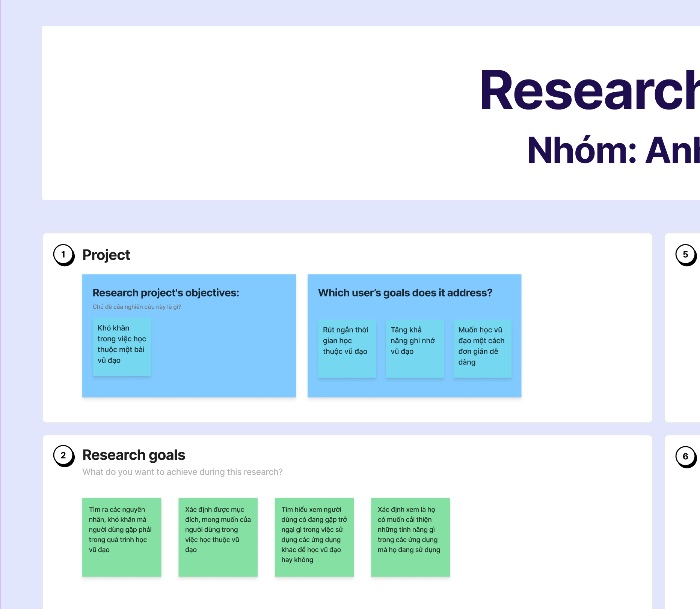This screenshot has height=609, width=700.
Task: Select sticky note 'Muốn học vũ đạo một cách'
Action: point(483,349)
